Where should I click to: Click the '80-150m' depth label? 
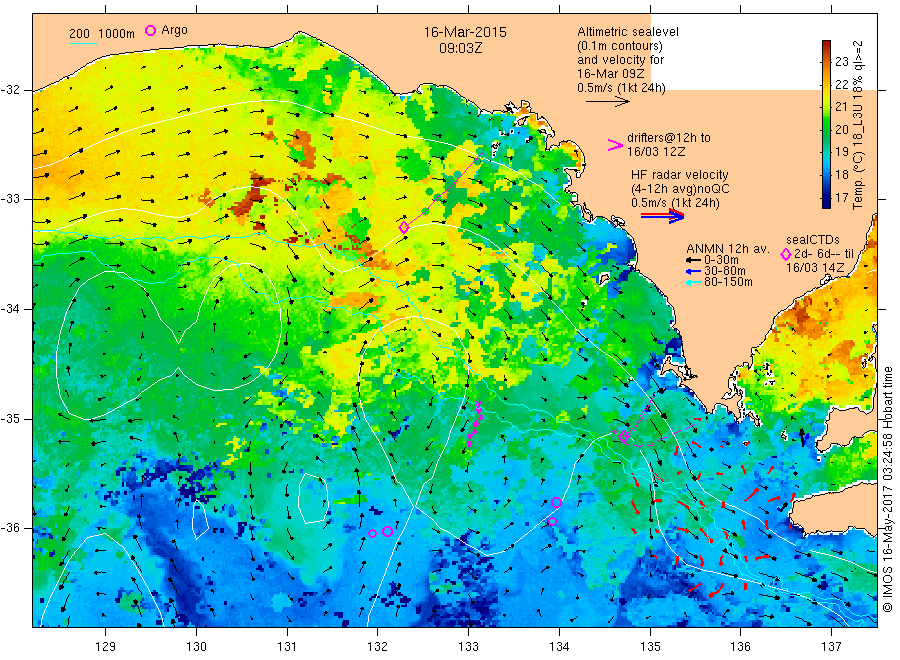coord(728,282)
